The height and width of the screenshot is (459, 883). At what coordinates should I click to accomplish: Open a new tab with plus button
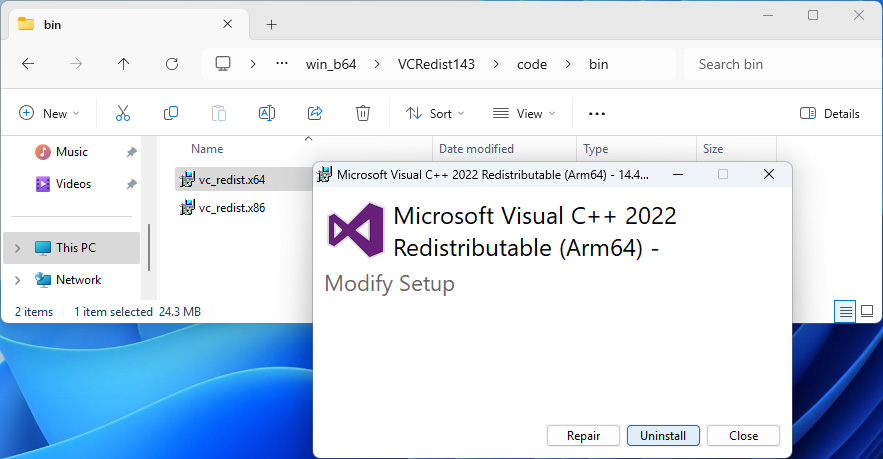[x=271, y=24]
